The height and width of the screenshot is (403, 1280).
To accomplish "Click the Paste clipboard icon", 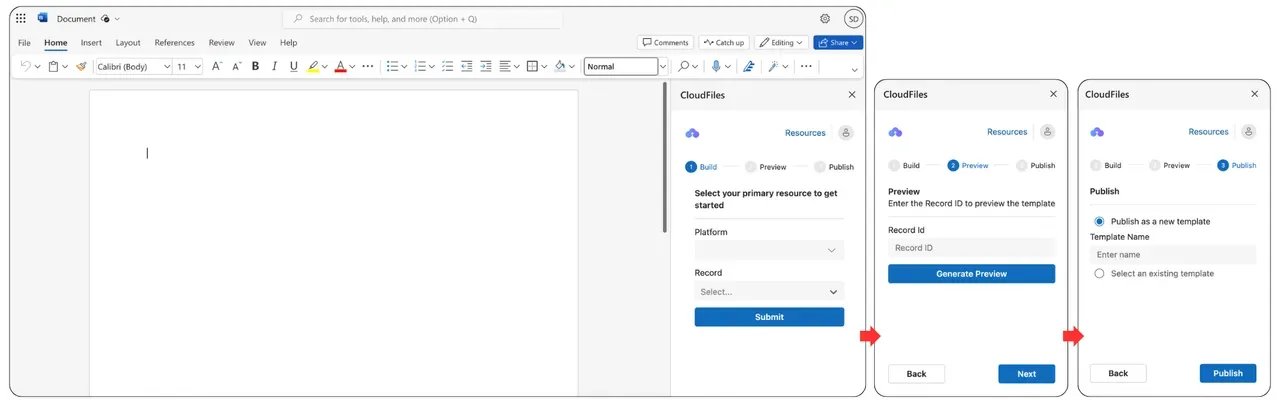I will (x=53, y=66).
